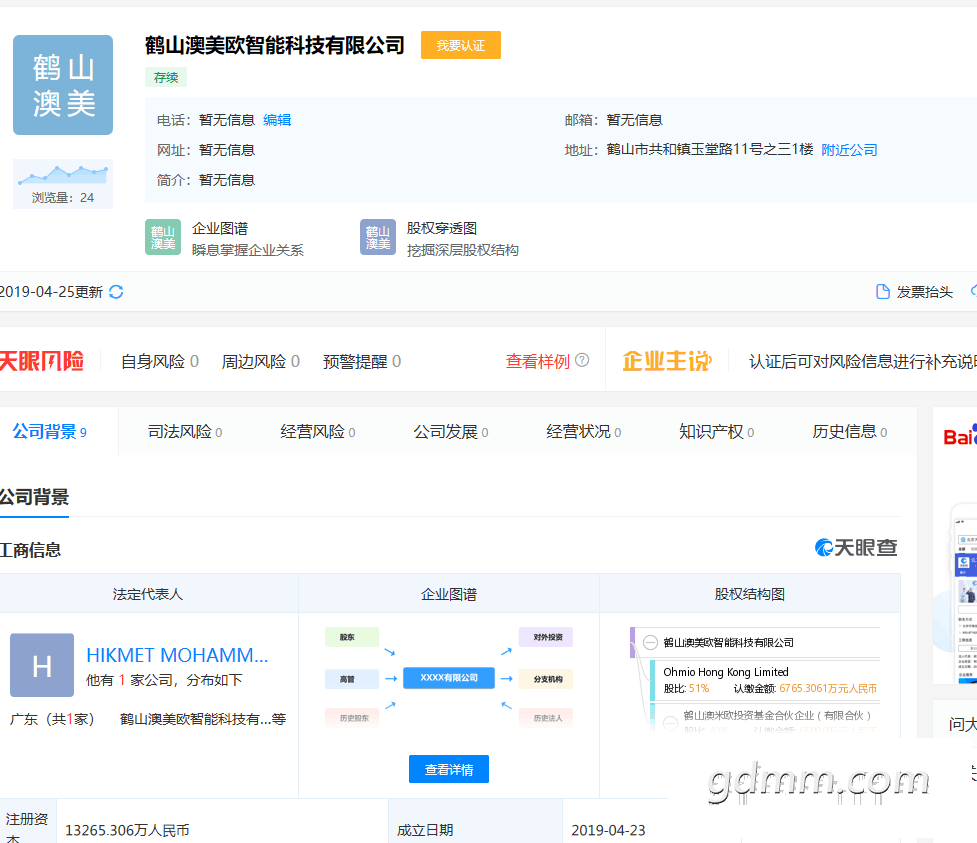Viewport: 977px width, 843px height.
Task: Click the 我要认证 orange button
Action: click(460, 45)
